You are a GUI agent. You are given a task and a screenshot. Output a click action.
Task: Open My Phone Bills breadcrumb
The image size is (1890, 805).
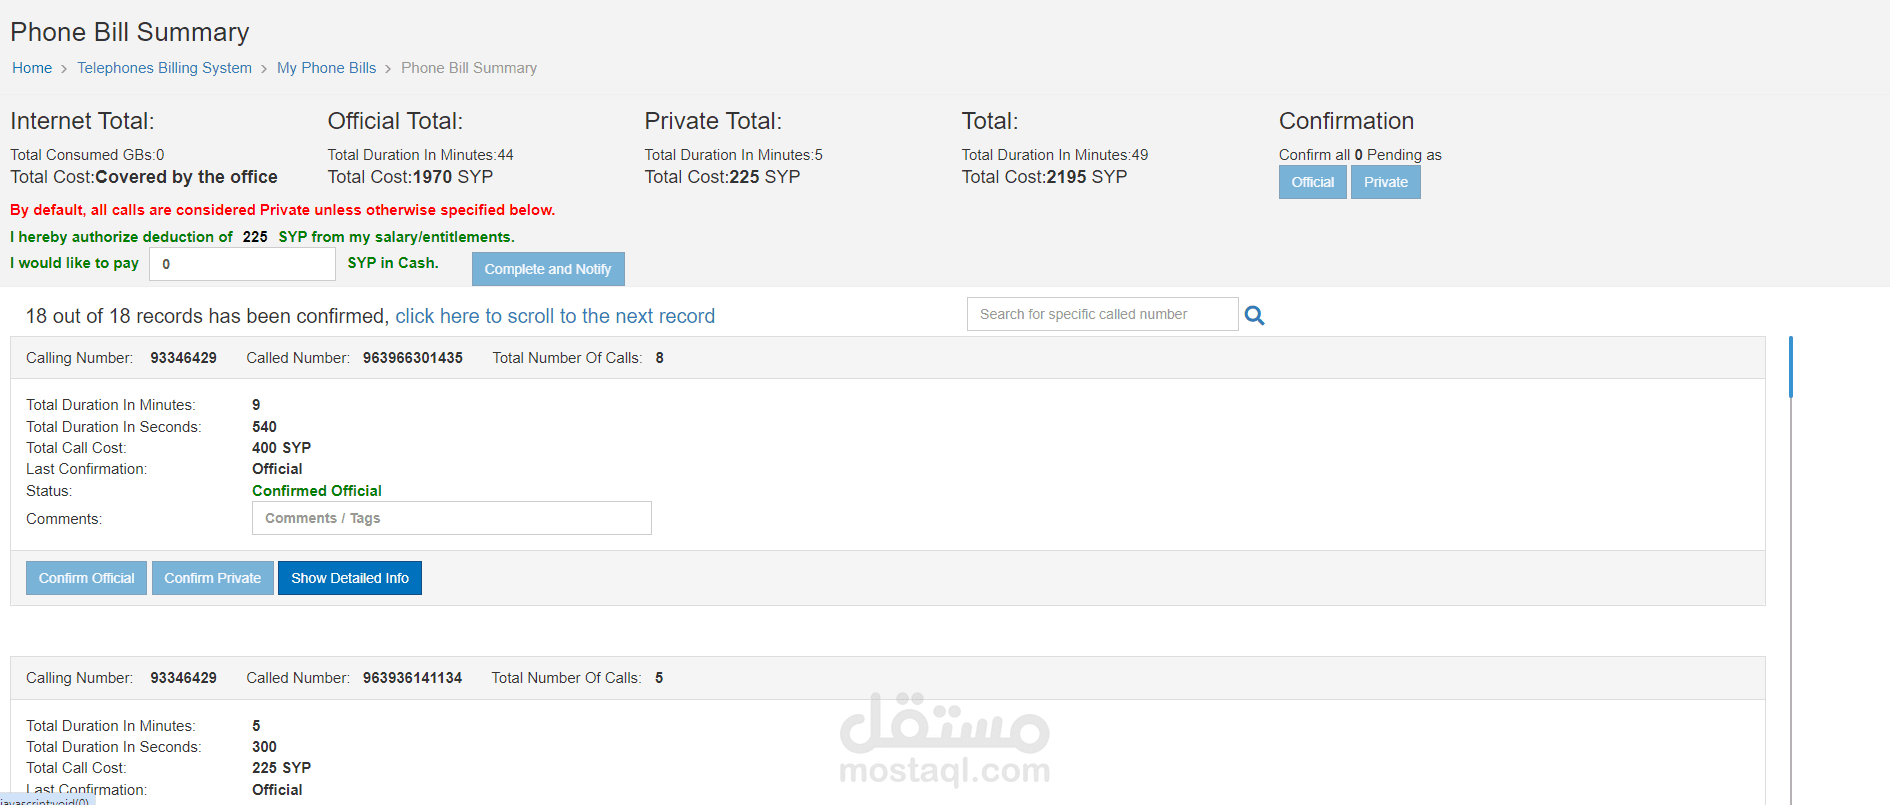coord(326,68)
